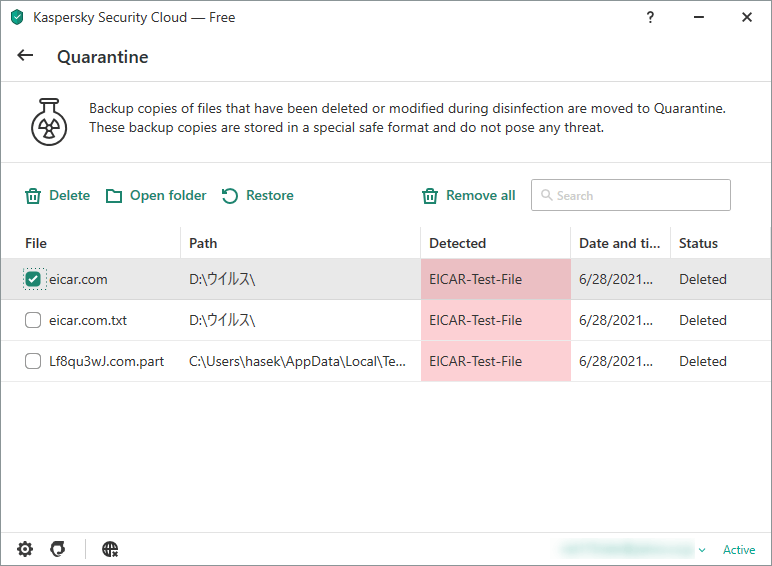The height and width of the screenshot is (566, 772).
Task: Sort by the Path column header
Action: [x=300, y=243]
